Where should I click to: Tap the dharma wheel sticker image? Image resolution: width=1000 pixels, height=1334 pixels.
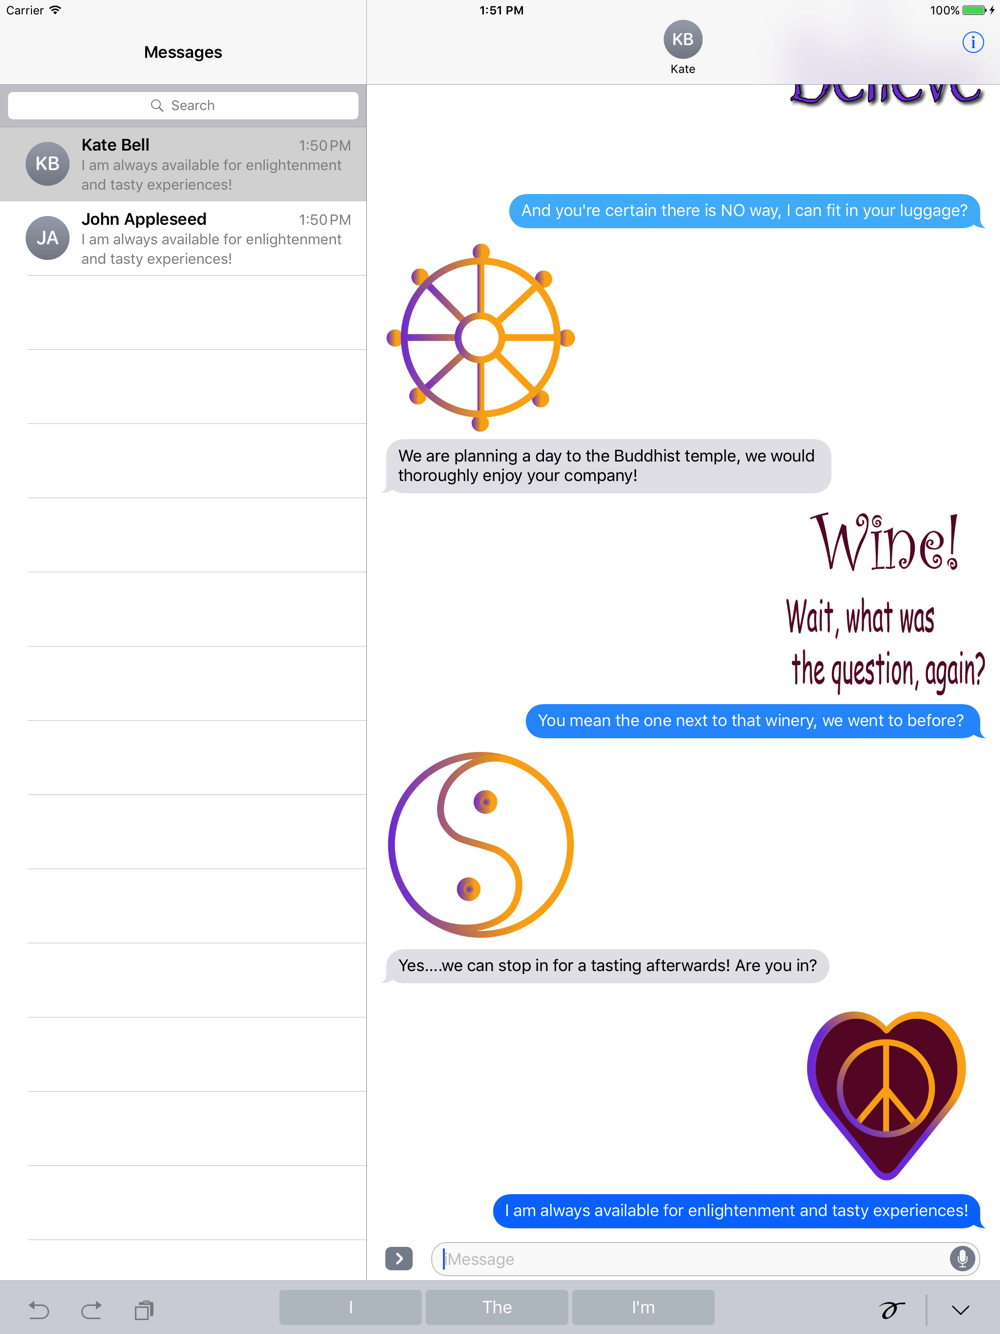481,338
